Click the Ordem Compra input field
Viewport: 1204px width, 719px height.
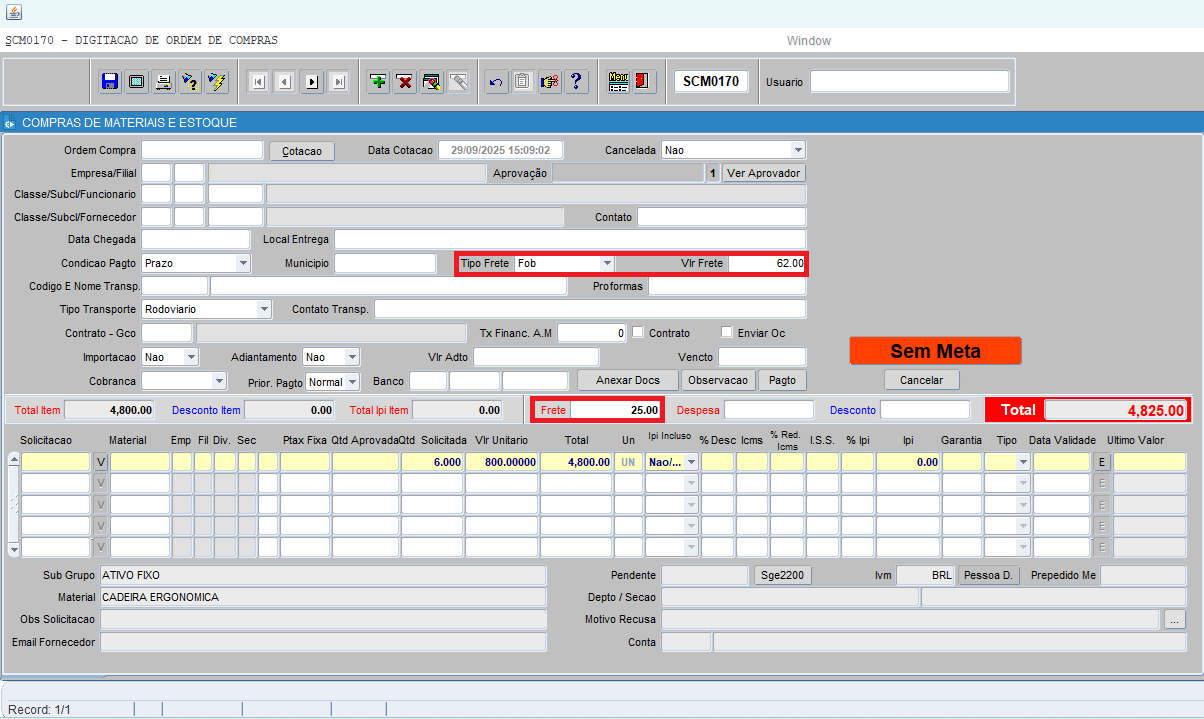(202, 150)
